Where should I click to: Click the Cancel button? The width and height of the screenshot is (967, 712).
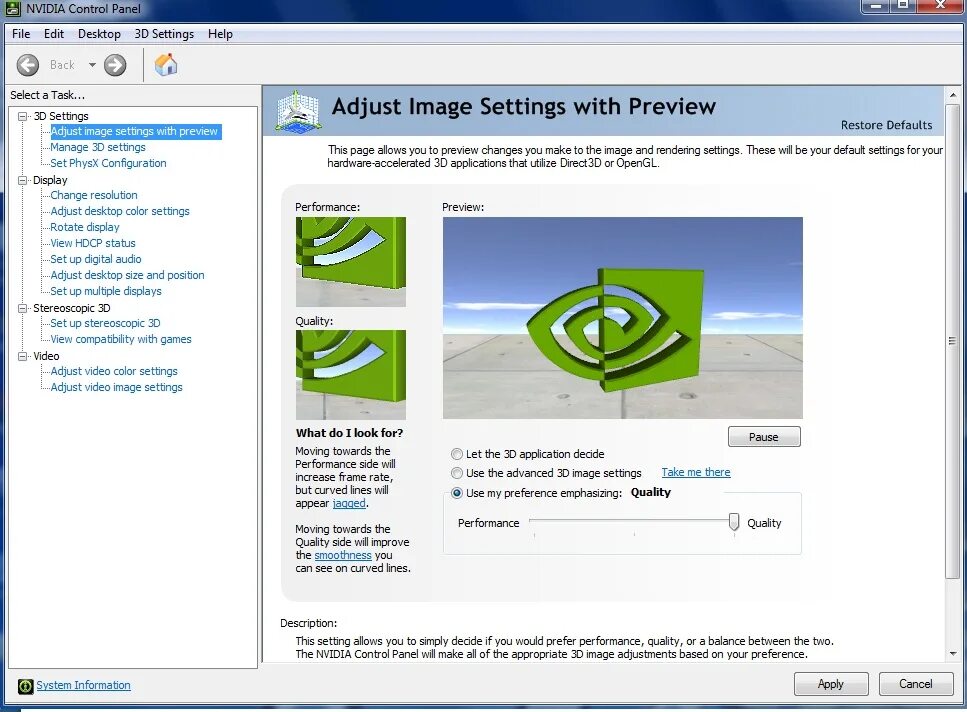916,684
